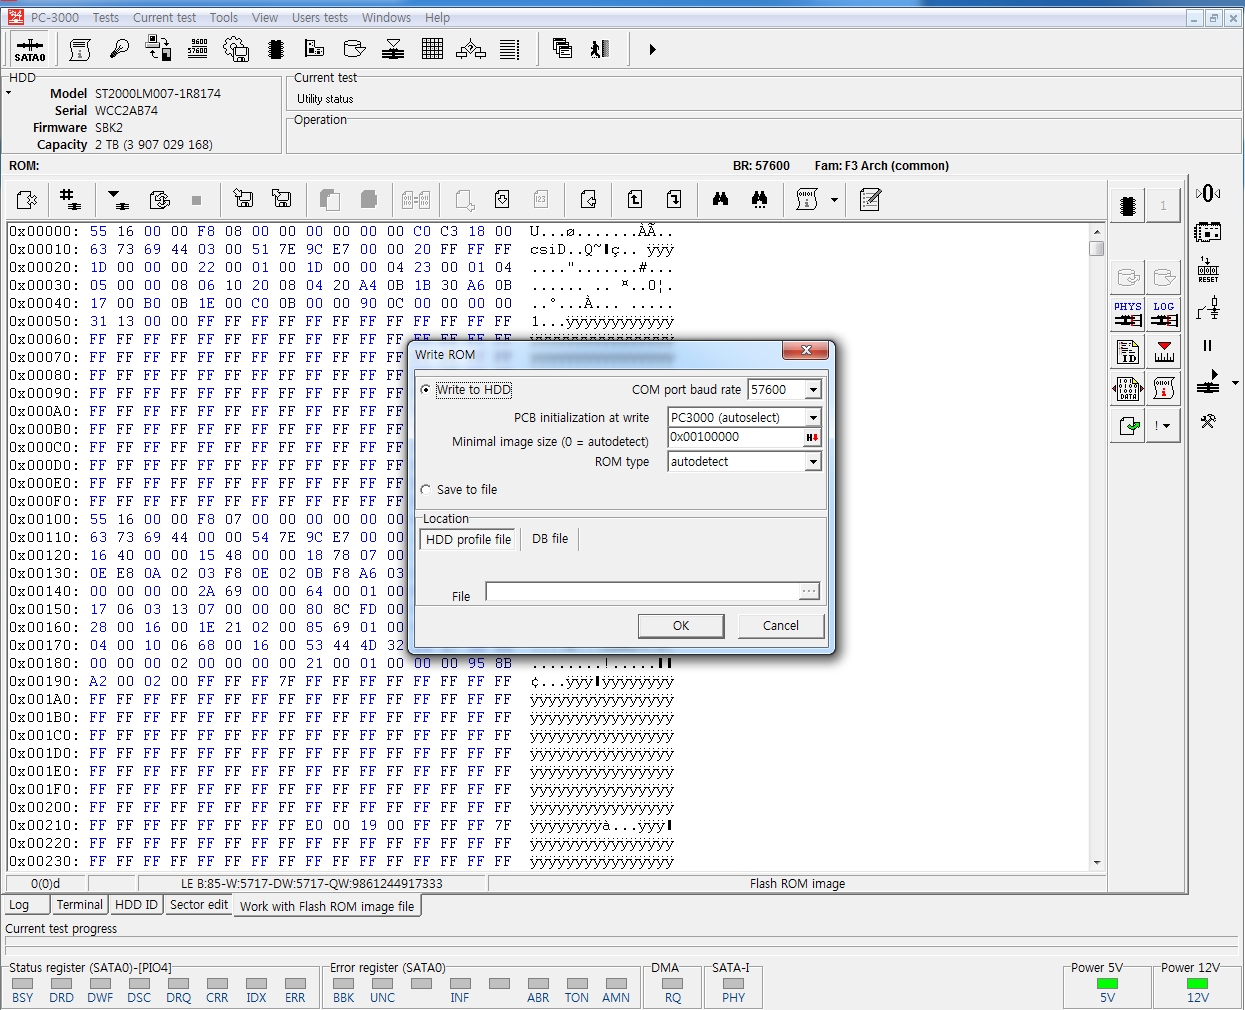
Task: Click OK in the Write ROM dialog
Action: click(680, 626)
